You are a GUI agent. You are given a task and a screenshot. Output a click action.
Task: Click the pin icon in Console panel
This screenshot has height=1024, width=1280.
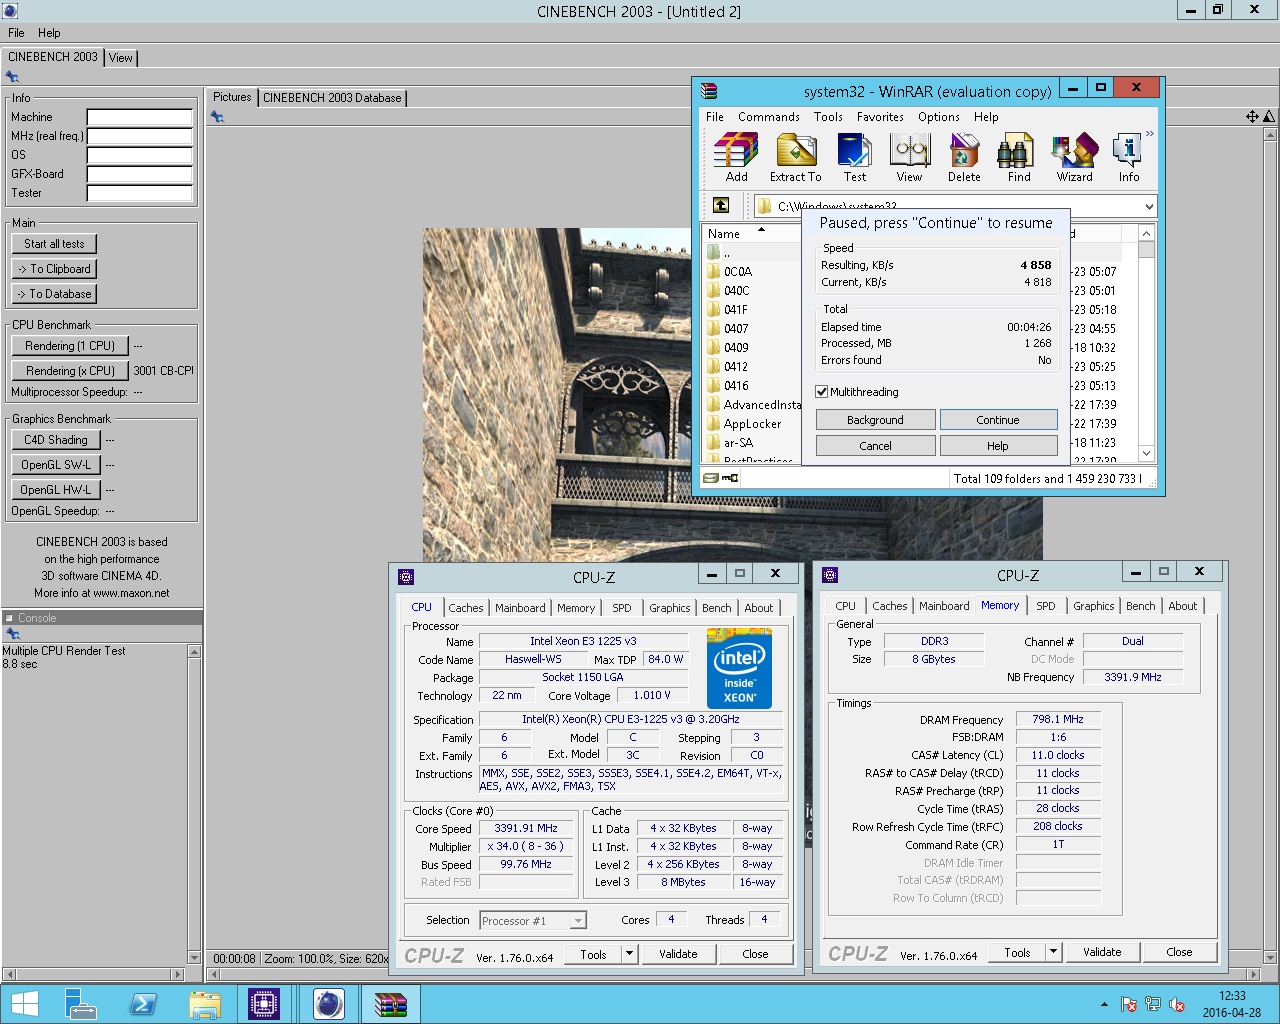[12, 634]
